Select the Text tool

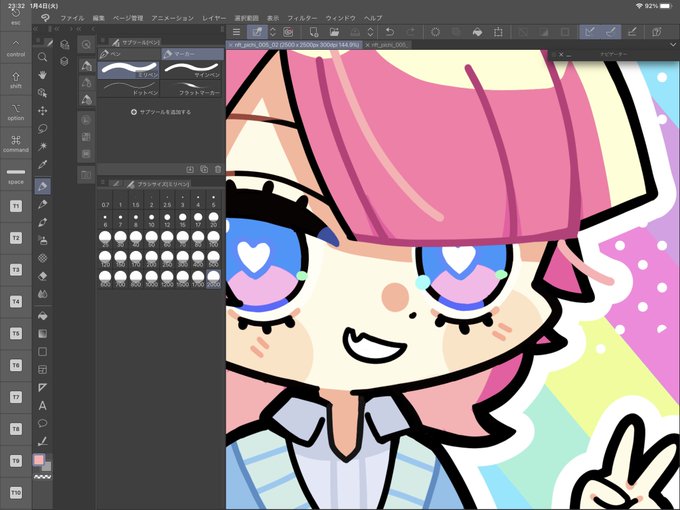42,405
